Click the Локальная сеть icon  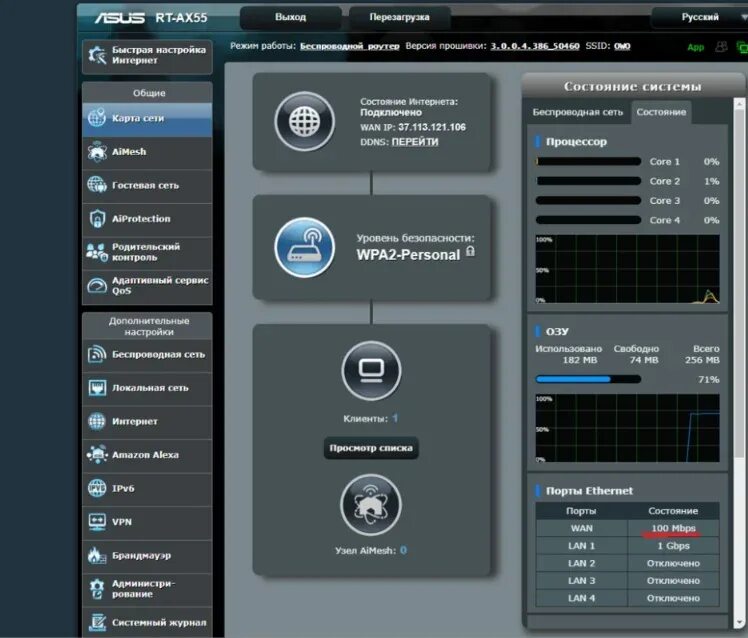[97, 387]
